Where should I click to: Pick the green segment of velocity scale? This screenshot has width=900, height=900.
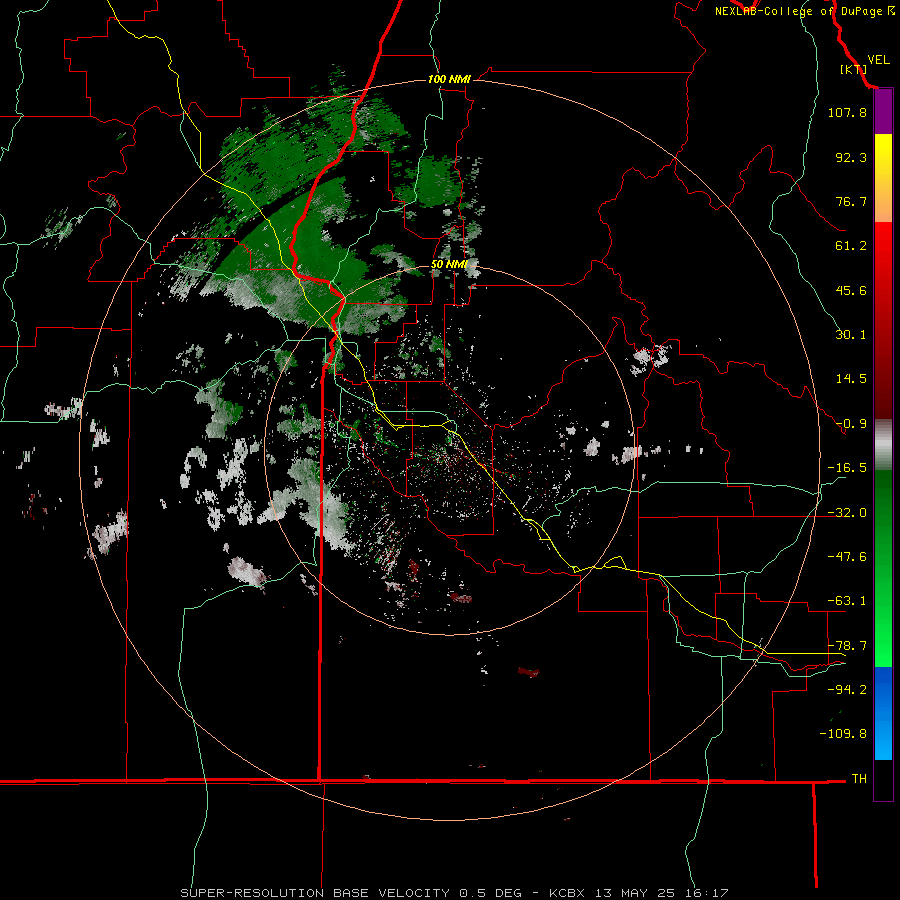[883, 568]
